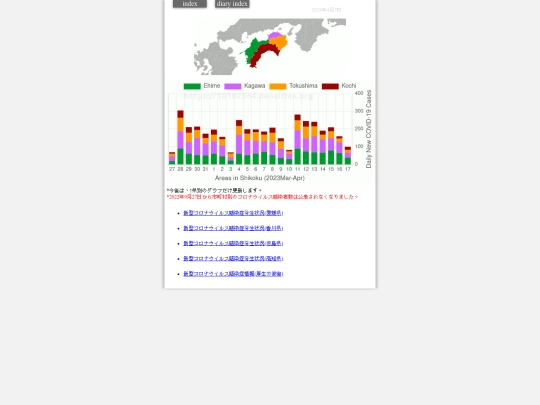Open the 愛媛県 coronavirus status link
This screenshot has height=405, width=540.
(233, 213)
